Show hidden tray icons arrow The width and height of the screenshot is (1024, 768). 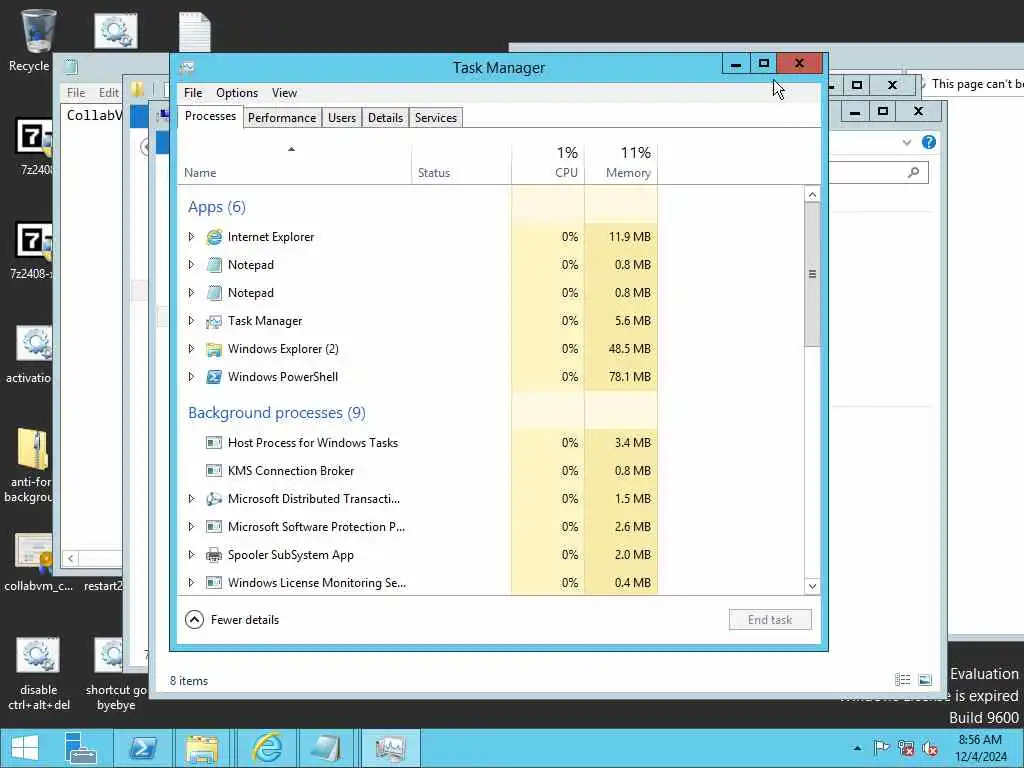[857, 748]
